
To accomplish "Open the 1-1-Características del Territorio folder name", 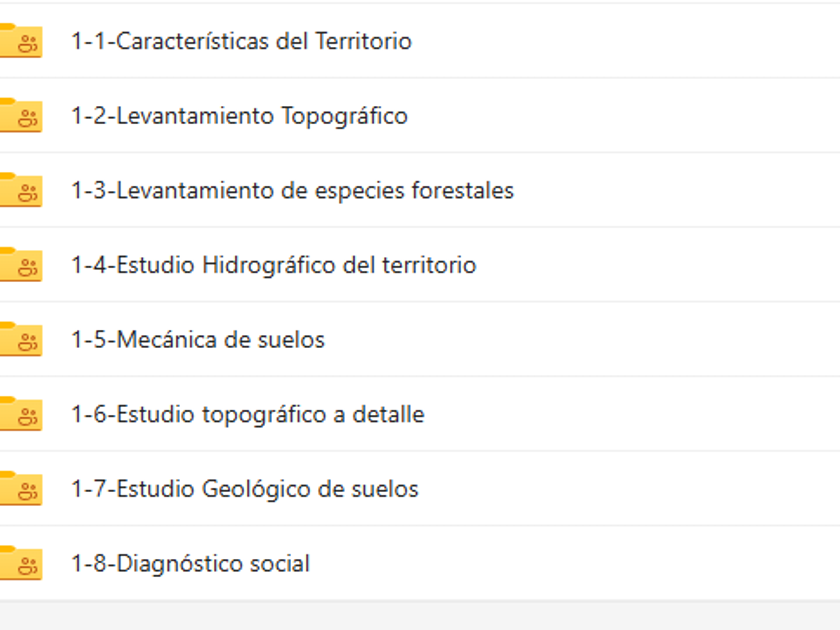I will coord(241,41).
